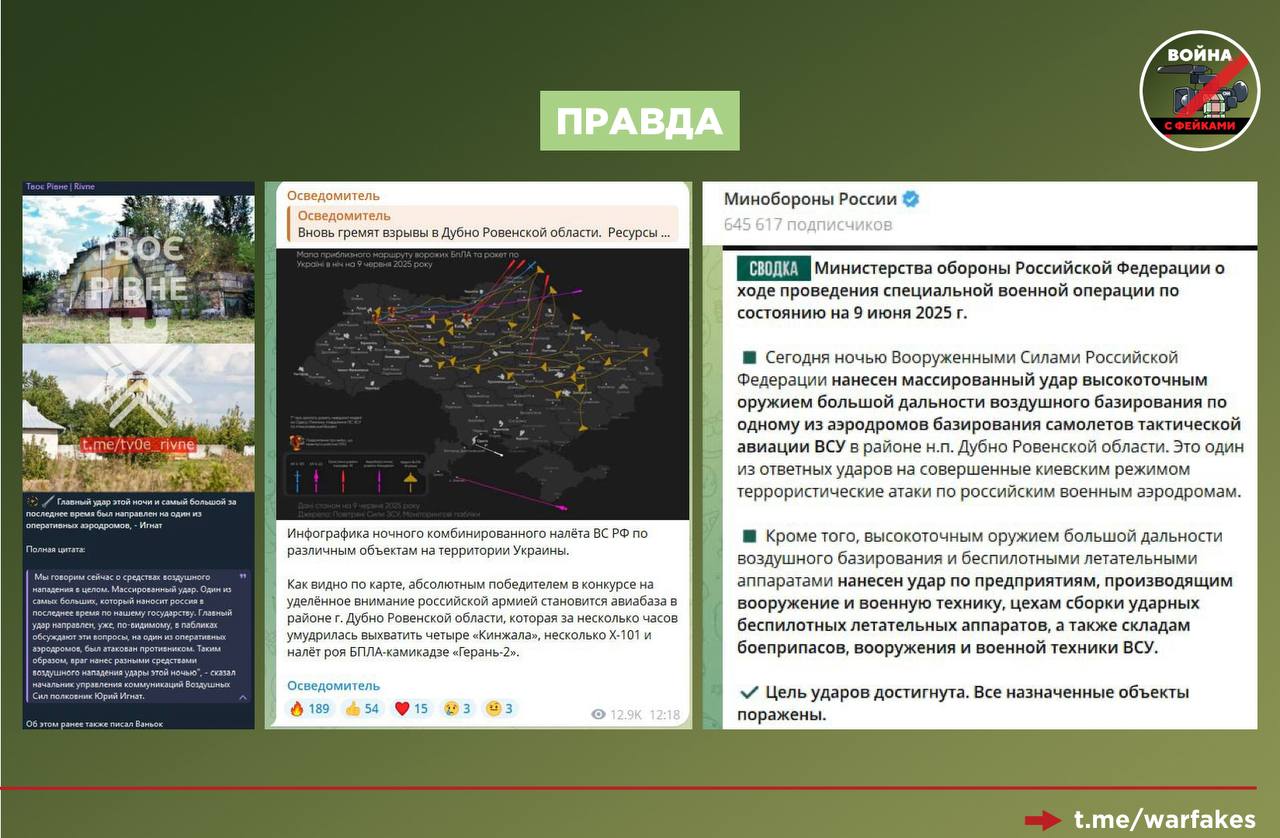
Task: Open the Твоє Рівне | Rivne channel header
Action: point(62,188)
